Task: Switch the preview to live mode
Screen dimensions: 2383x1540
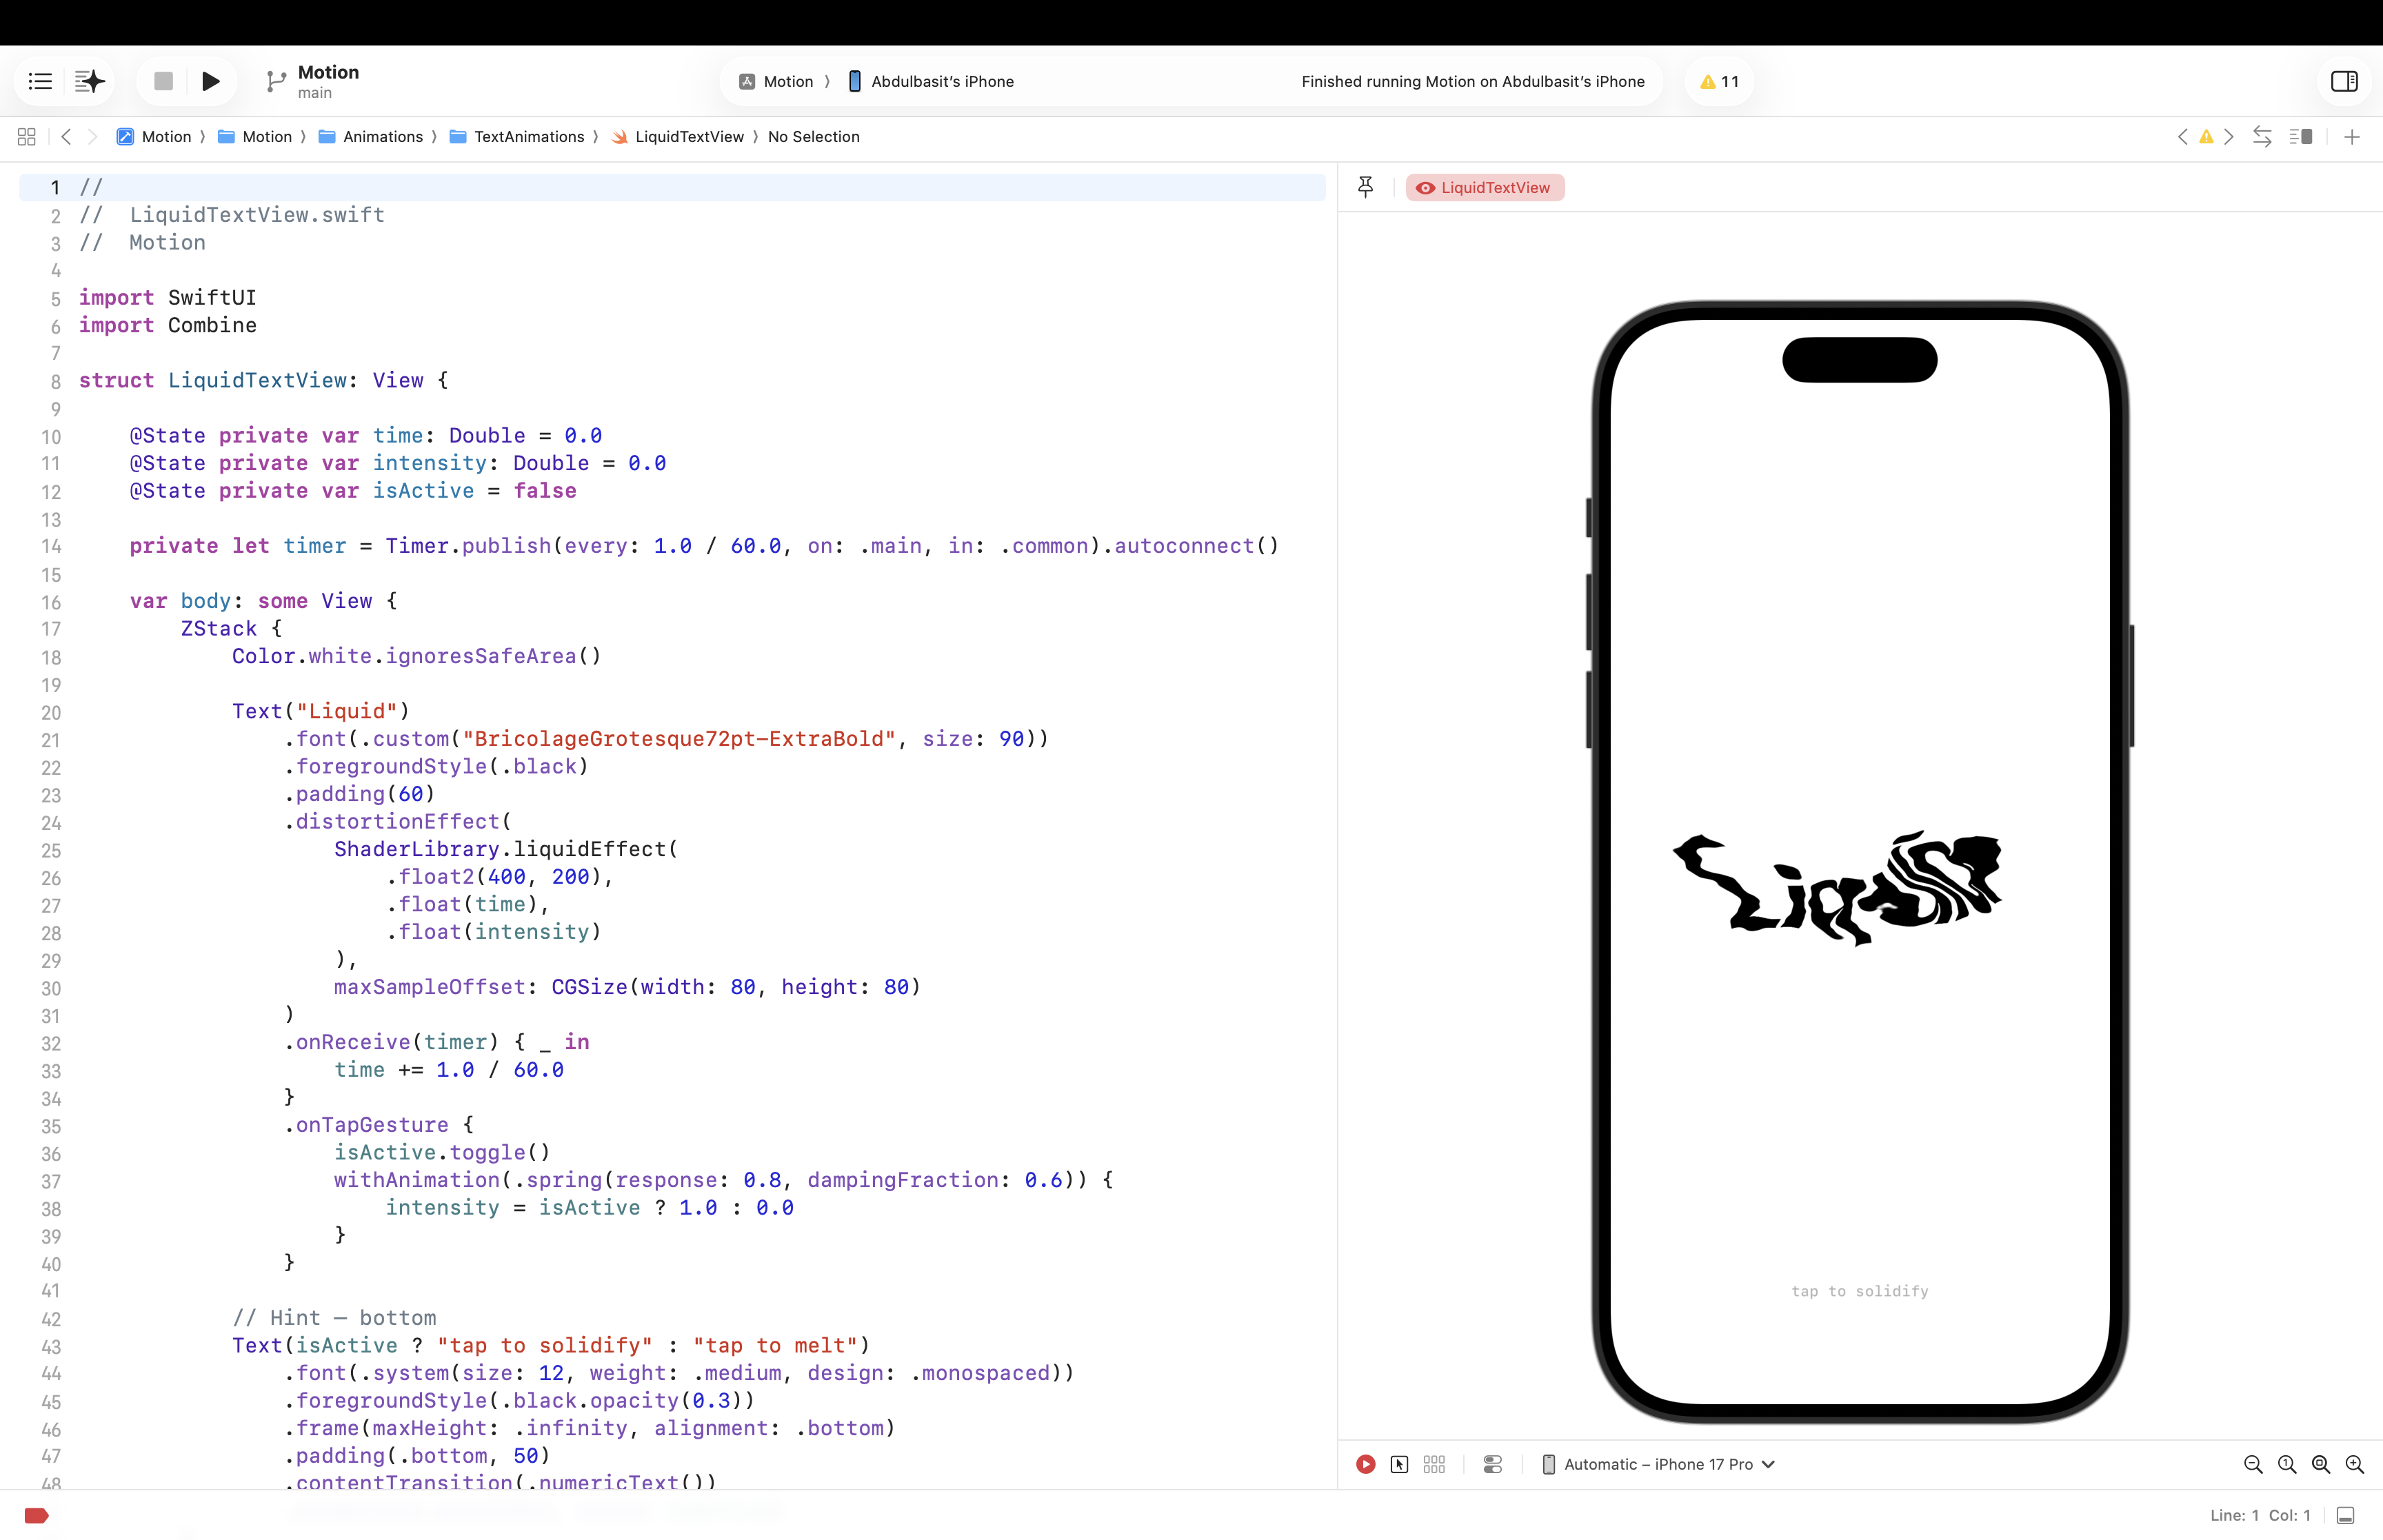Action: 1365,1464
